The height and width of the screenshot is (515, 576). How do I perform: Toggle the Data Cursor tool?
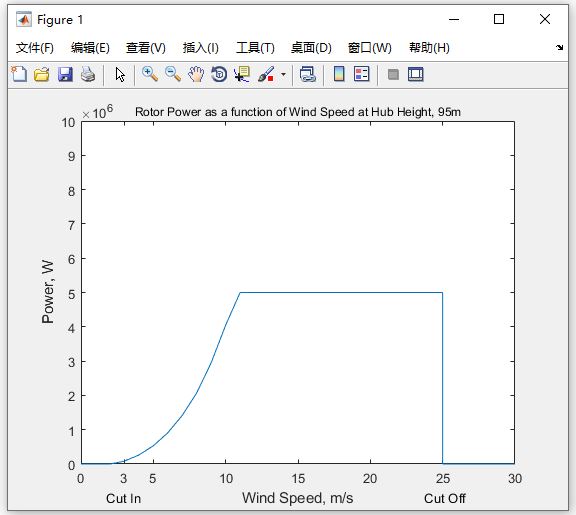[x=242, y=74]
